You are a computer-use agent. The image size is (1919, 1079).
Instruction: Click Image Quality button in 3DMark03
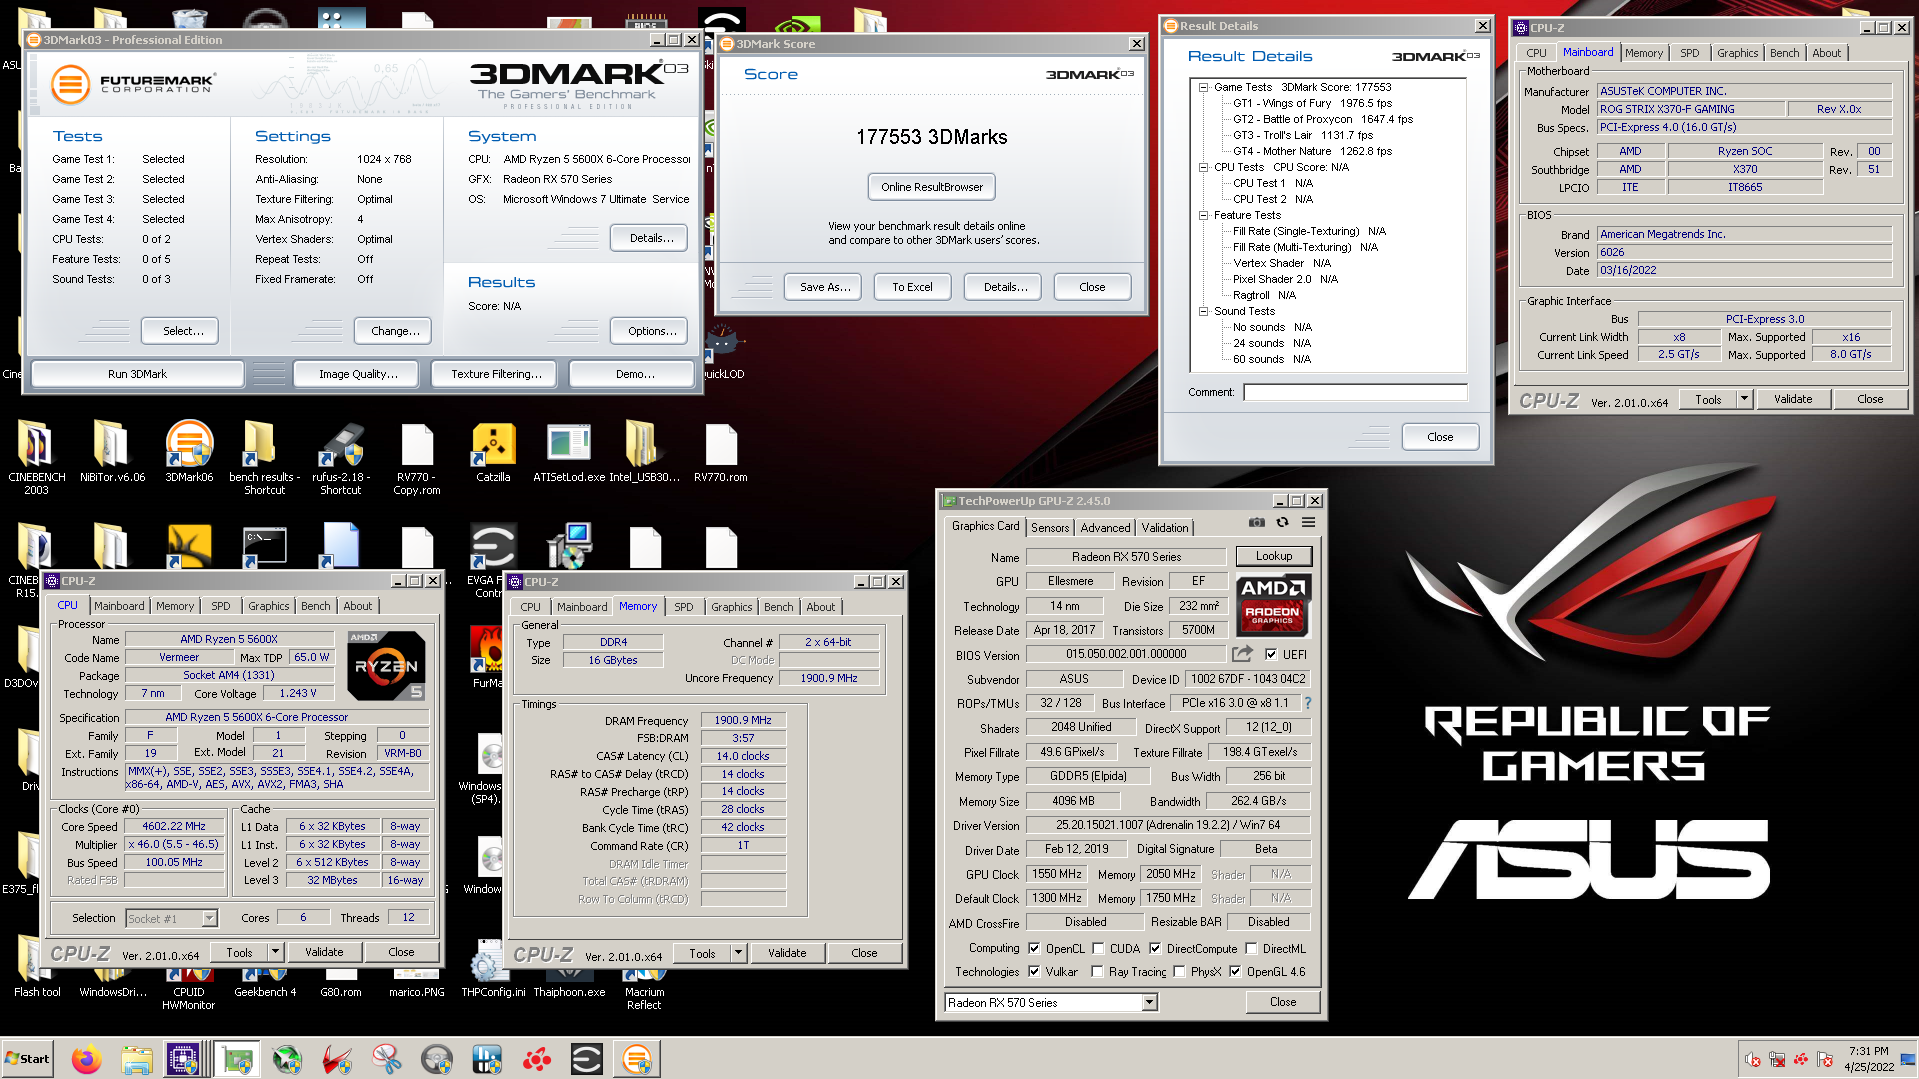click(x=358, y=374)
